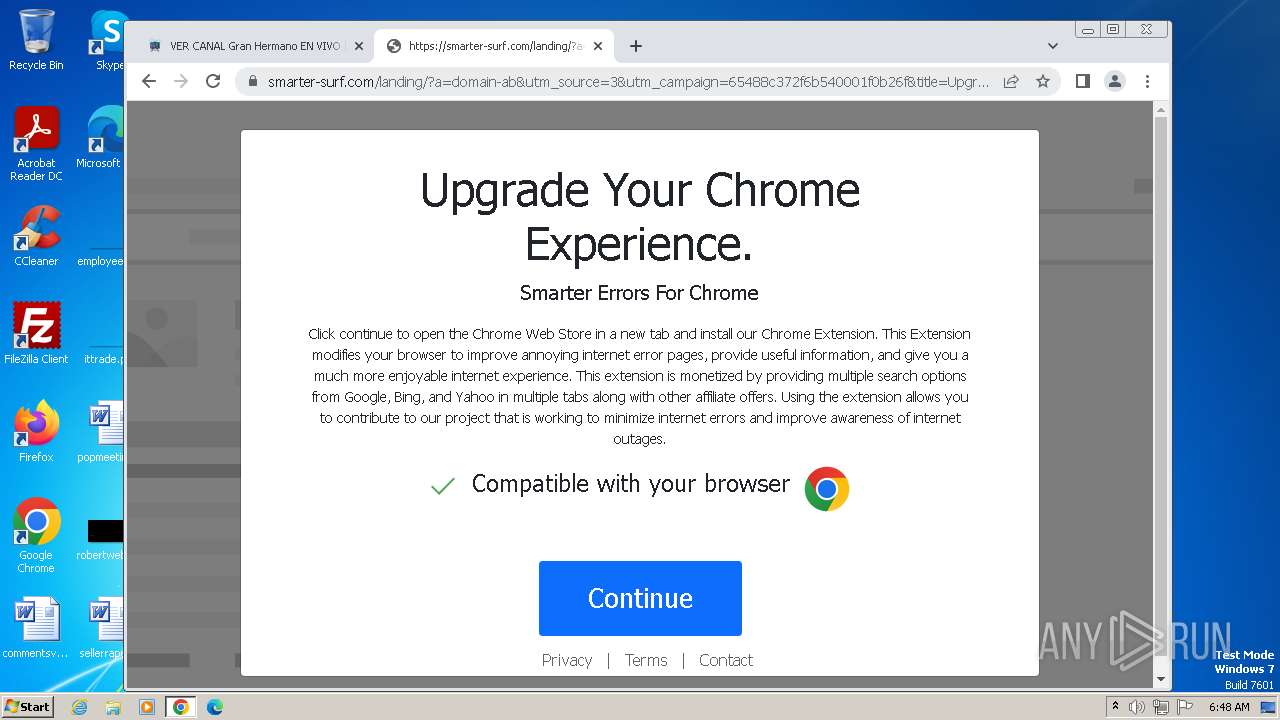The height and width of the screenshot is (720, 1280).
Task: Toggle the Chrome side panel
Action: [x=1082, y=81]
